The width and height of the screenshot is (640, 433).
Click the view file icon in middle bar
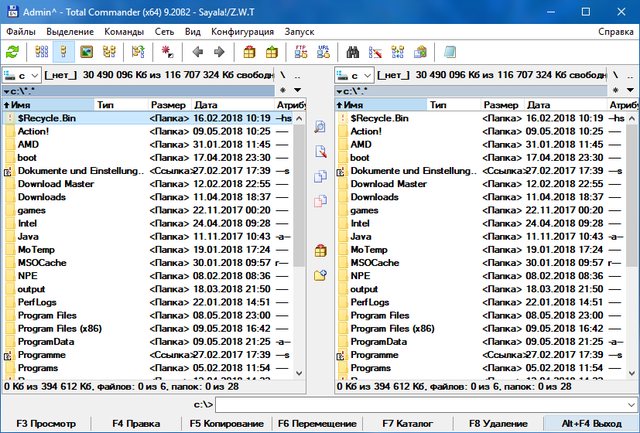tap(320, 127)
